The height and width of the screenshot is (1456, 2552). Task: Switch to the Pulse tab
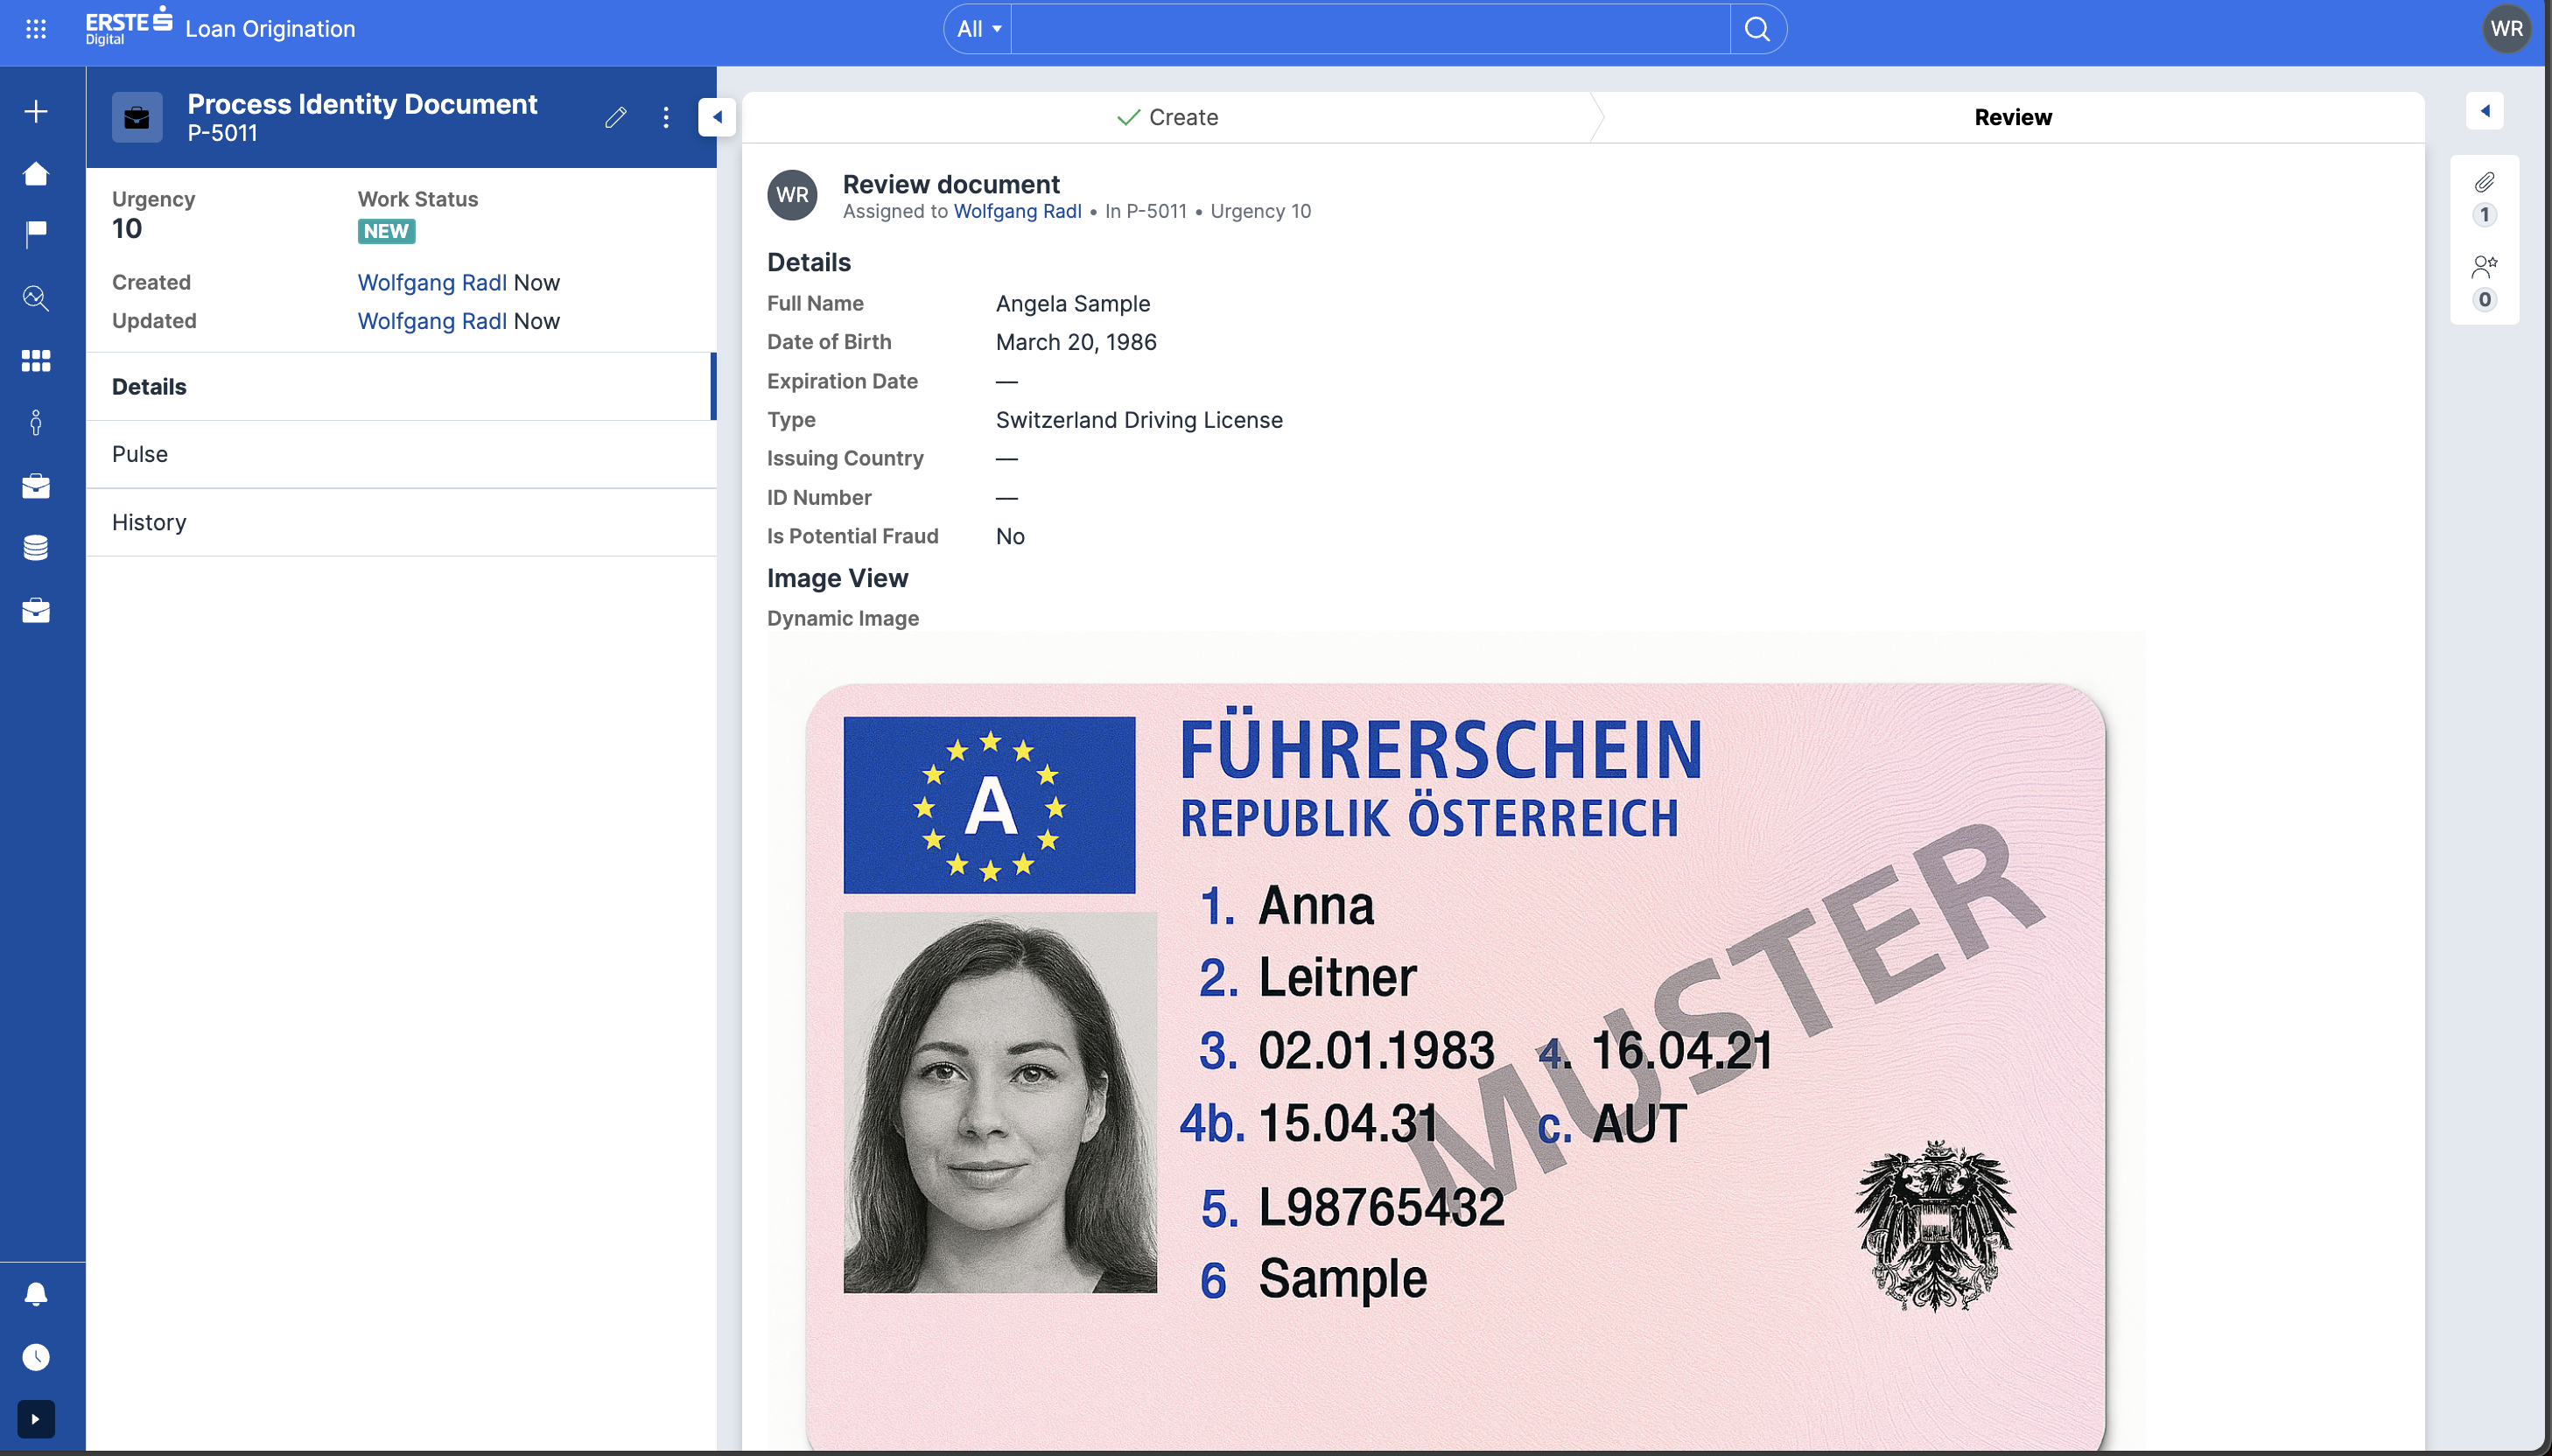coord(140,454)
